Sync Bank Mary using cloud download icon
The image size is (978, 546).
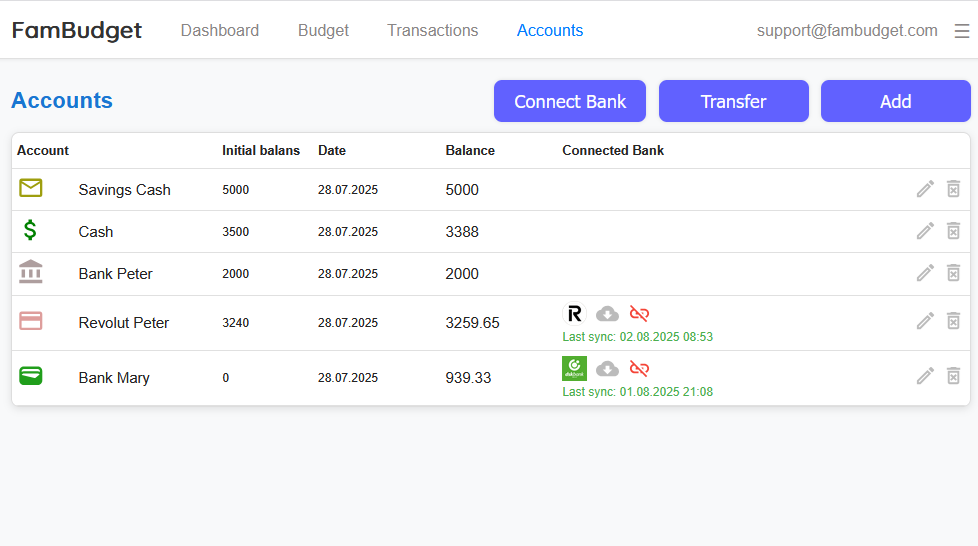[607, 369]
